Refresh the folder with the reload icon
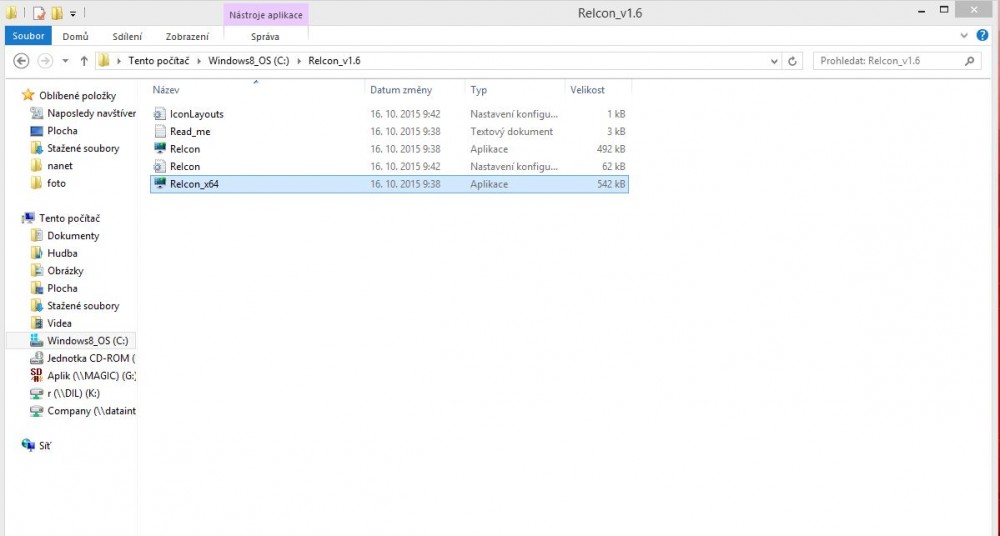Screen dimensions: 1000x536 pos(793,61)
